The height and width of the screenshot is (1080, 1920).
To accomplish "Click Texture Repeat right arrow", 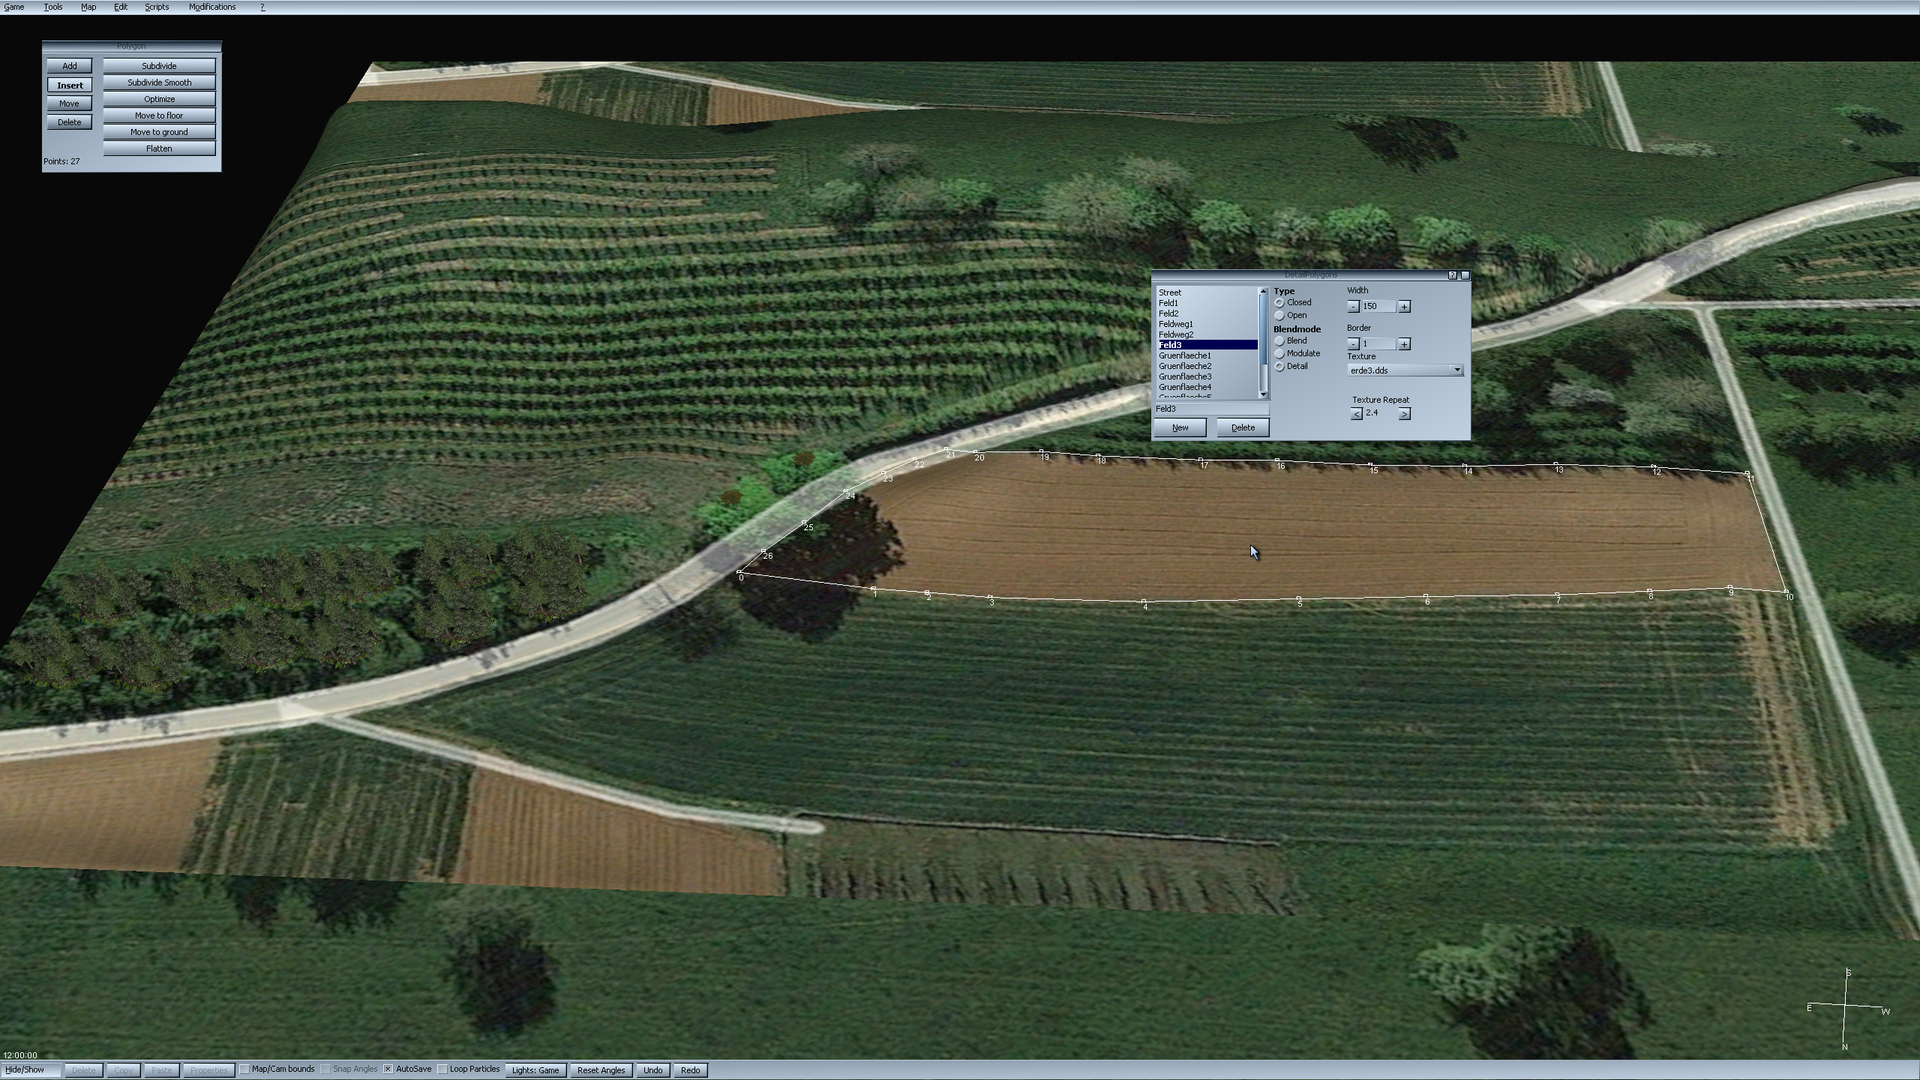I will coord(1404,414).
